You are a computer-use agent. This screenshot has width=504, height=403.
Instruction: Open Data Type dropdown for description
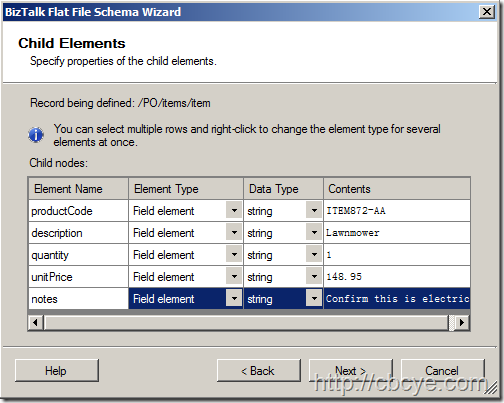314,233
